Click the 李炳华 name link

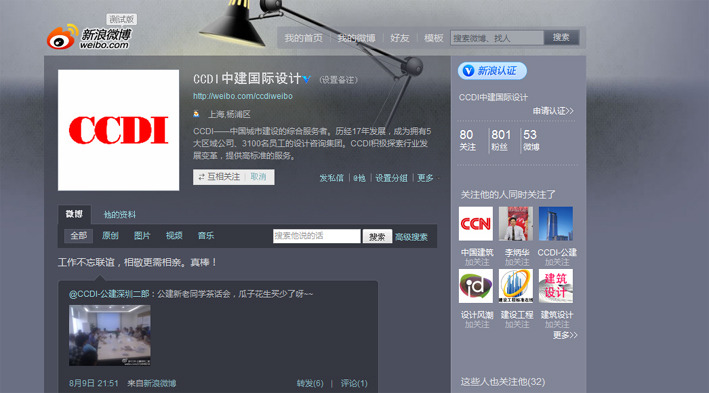pyautogui.click(x=517, y=252)
